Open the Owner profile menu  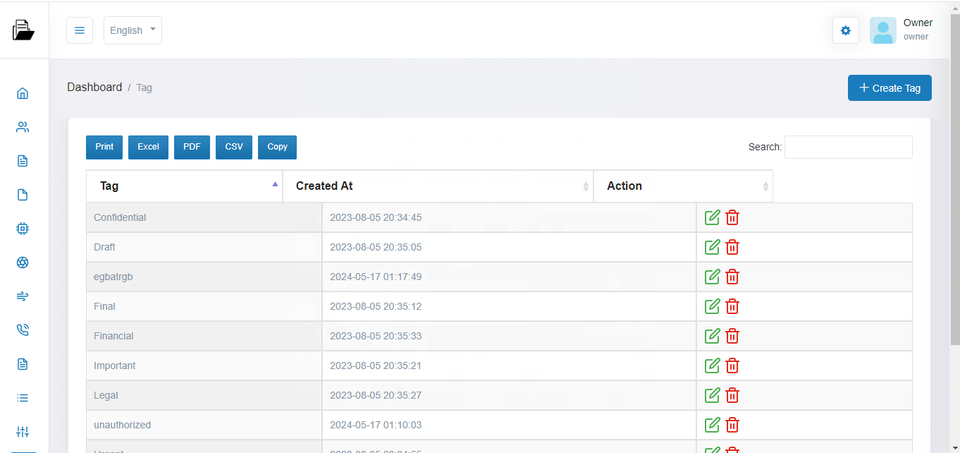point(901,30)
